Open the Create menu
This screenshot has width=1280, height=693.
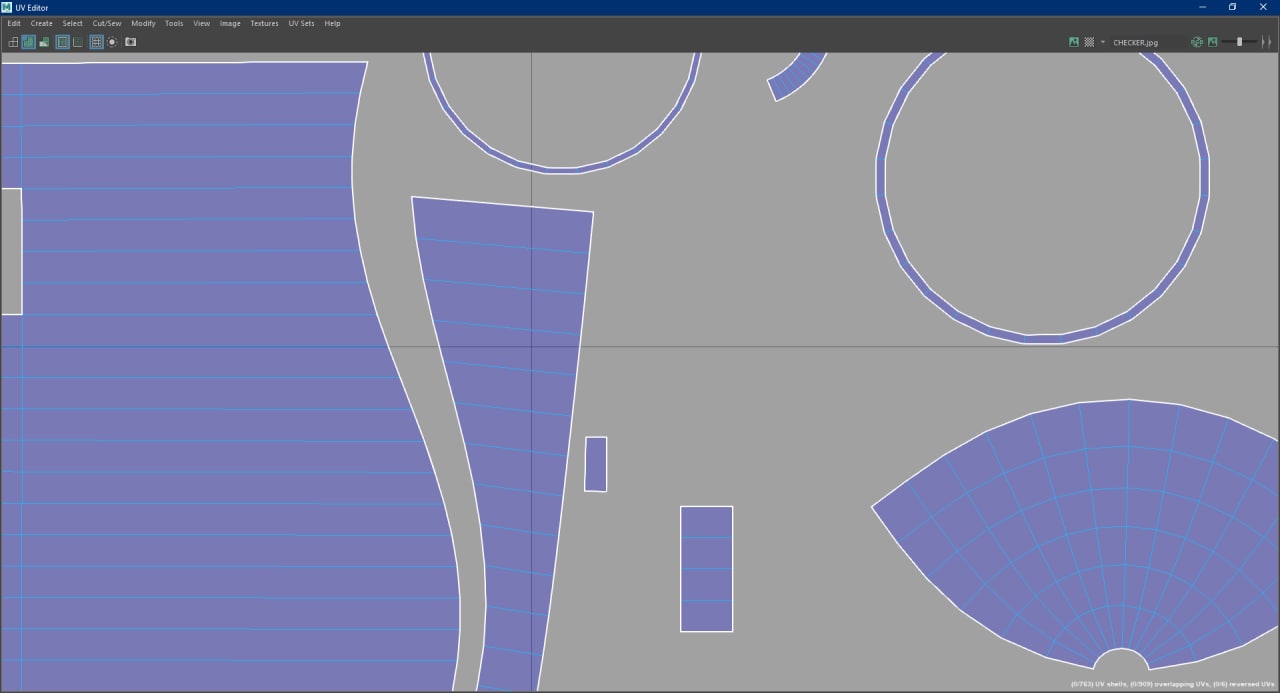[x=42, y=23]
